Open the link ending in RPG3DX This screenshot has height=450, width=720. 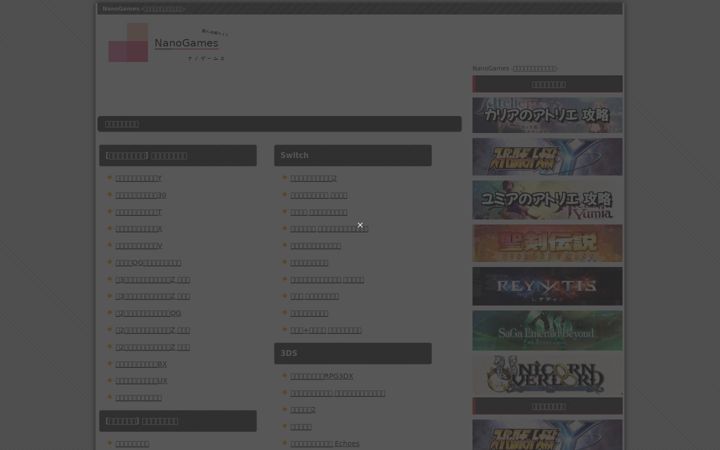321,376
